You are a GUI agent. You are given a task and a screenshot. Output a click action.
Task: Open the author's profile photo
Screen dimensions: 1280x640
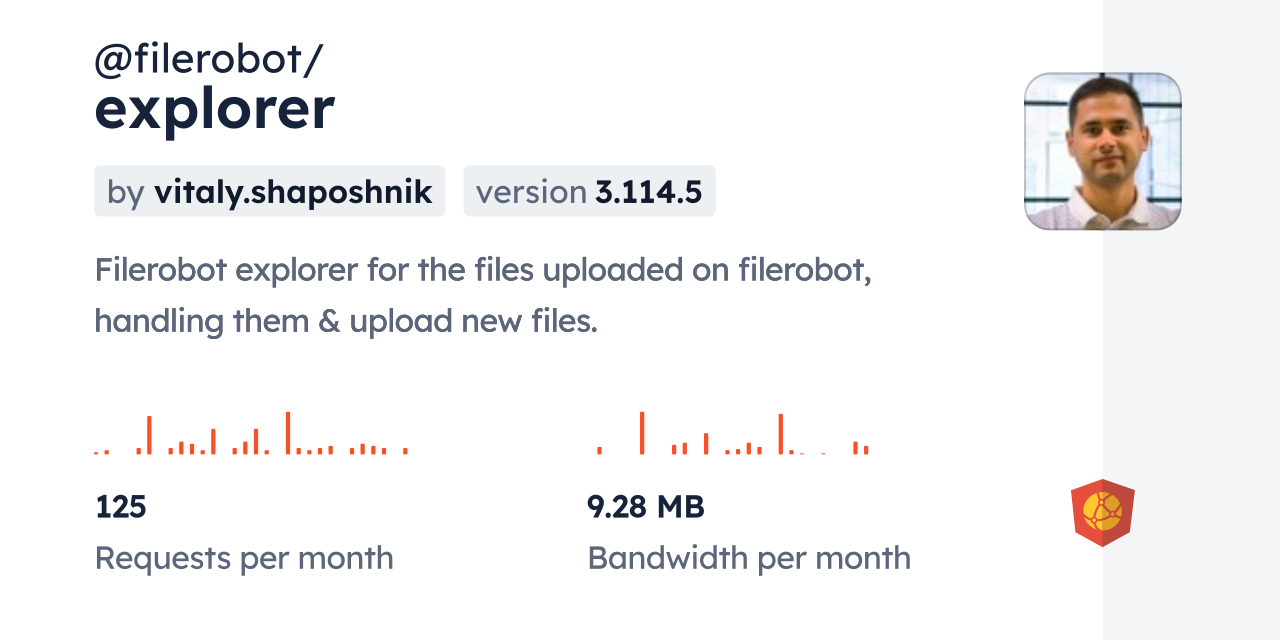click(x=1102, y=151)
